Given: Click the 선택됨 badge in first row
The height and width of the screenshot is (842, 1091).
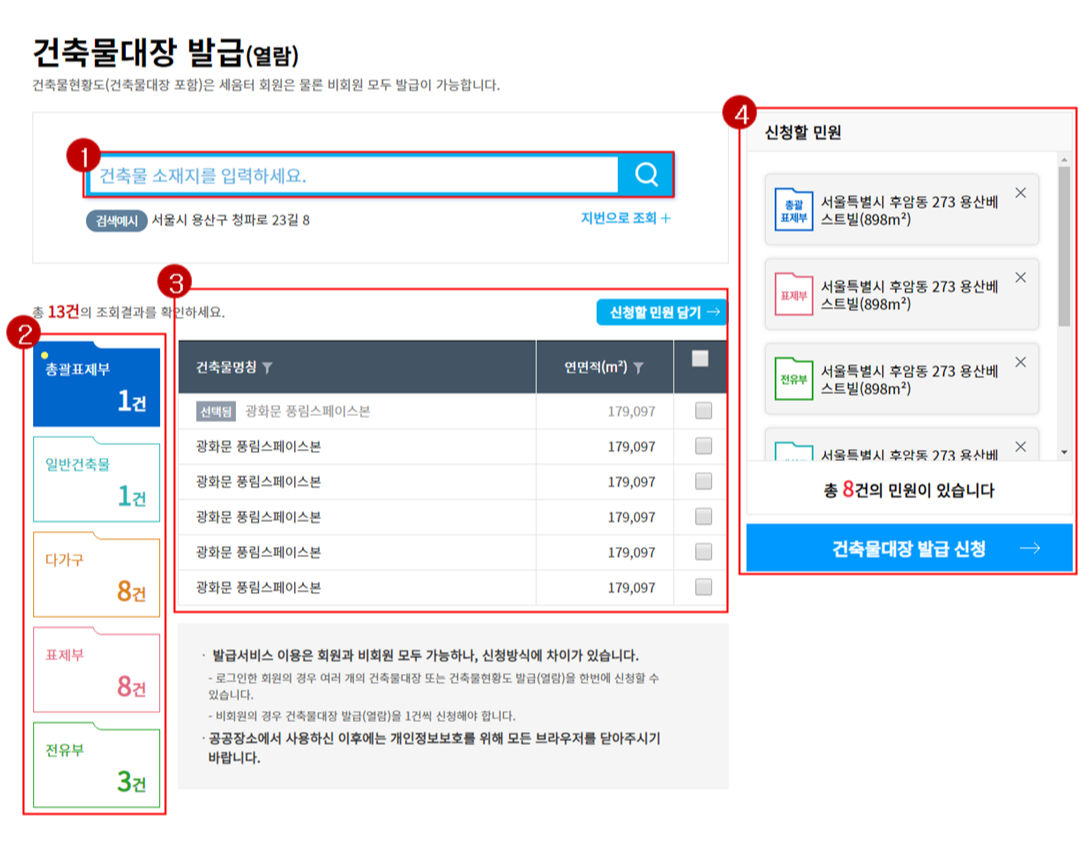Looking at the screenshot, I should (x=216, y=411).
